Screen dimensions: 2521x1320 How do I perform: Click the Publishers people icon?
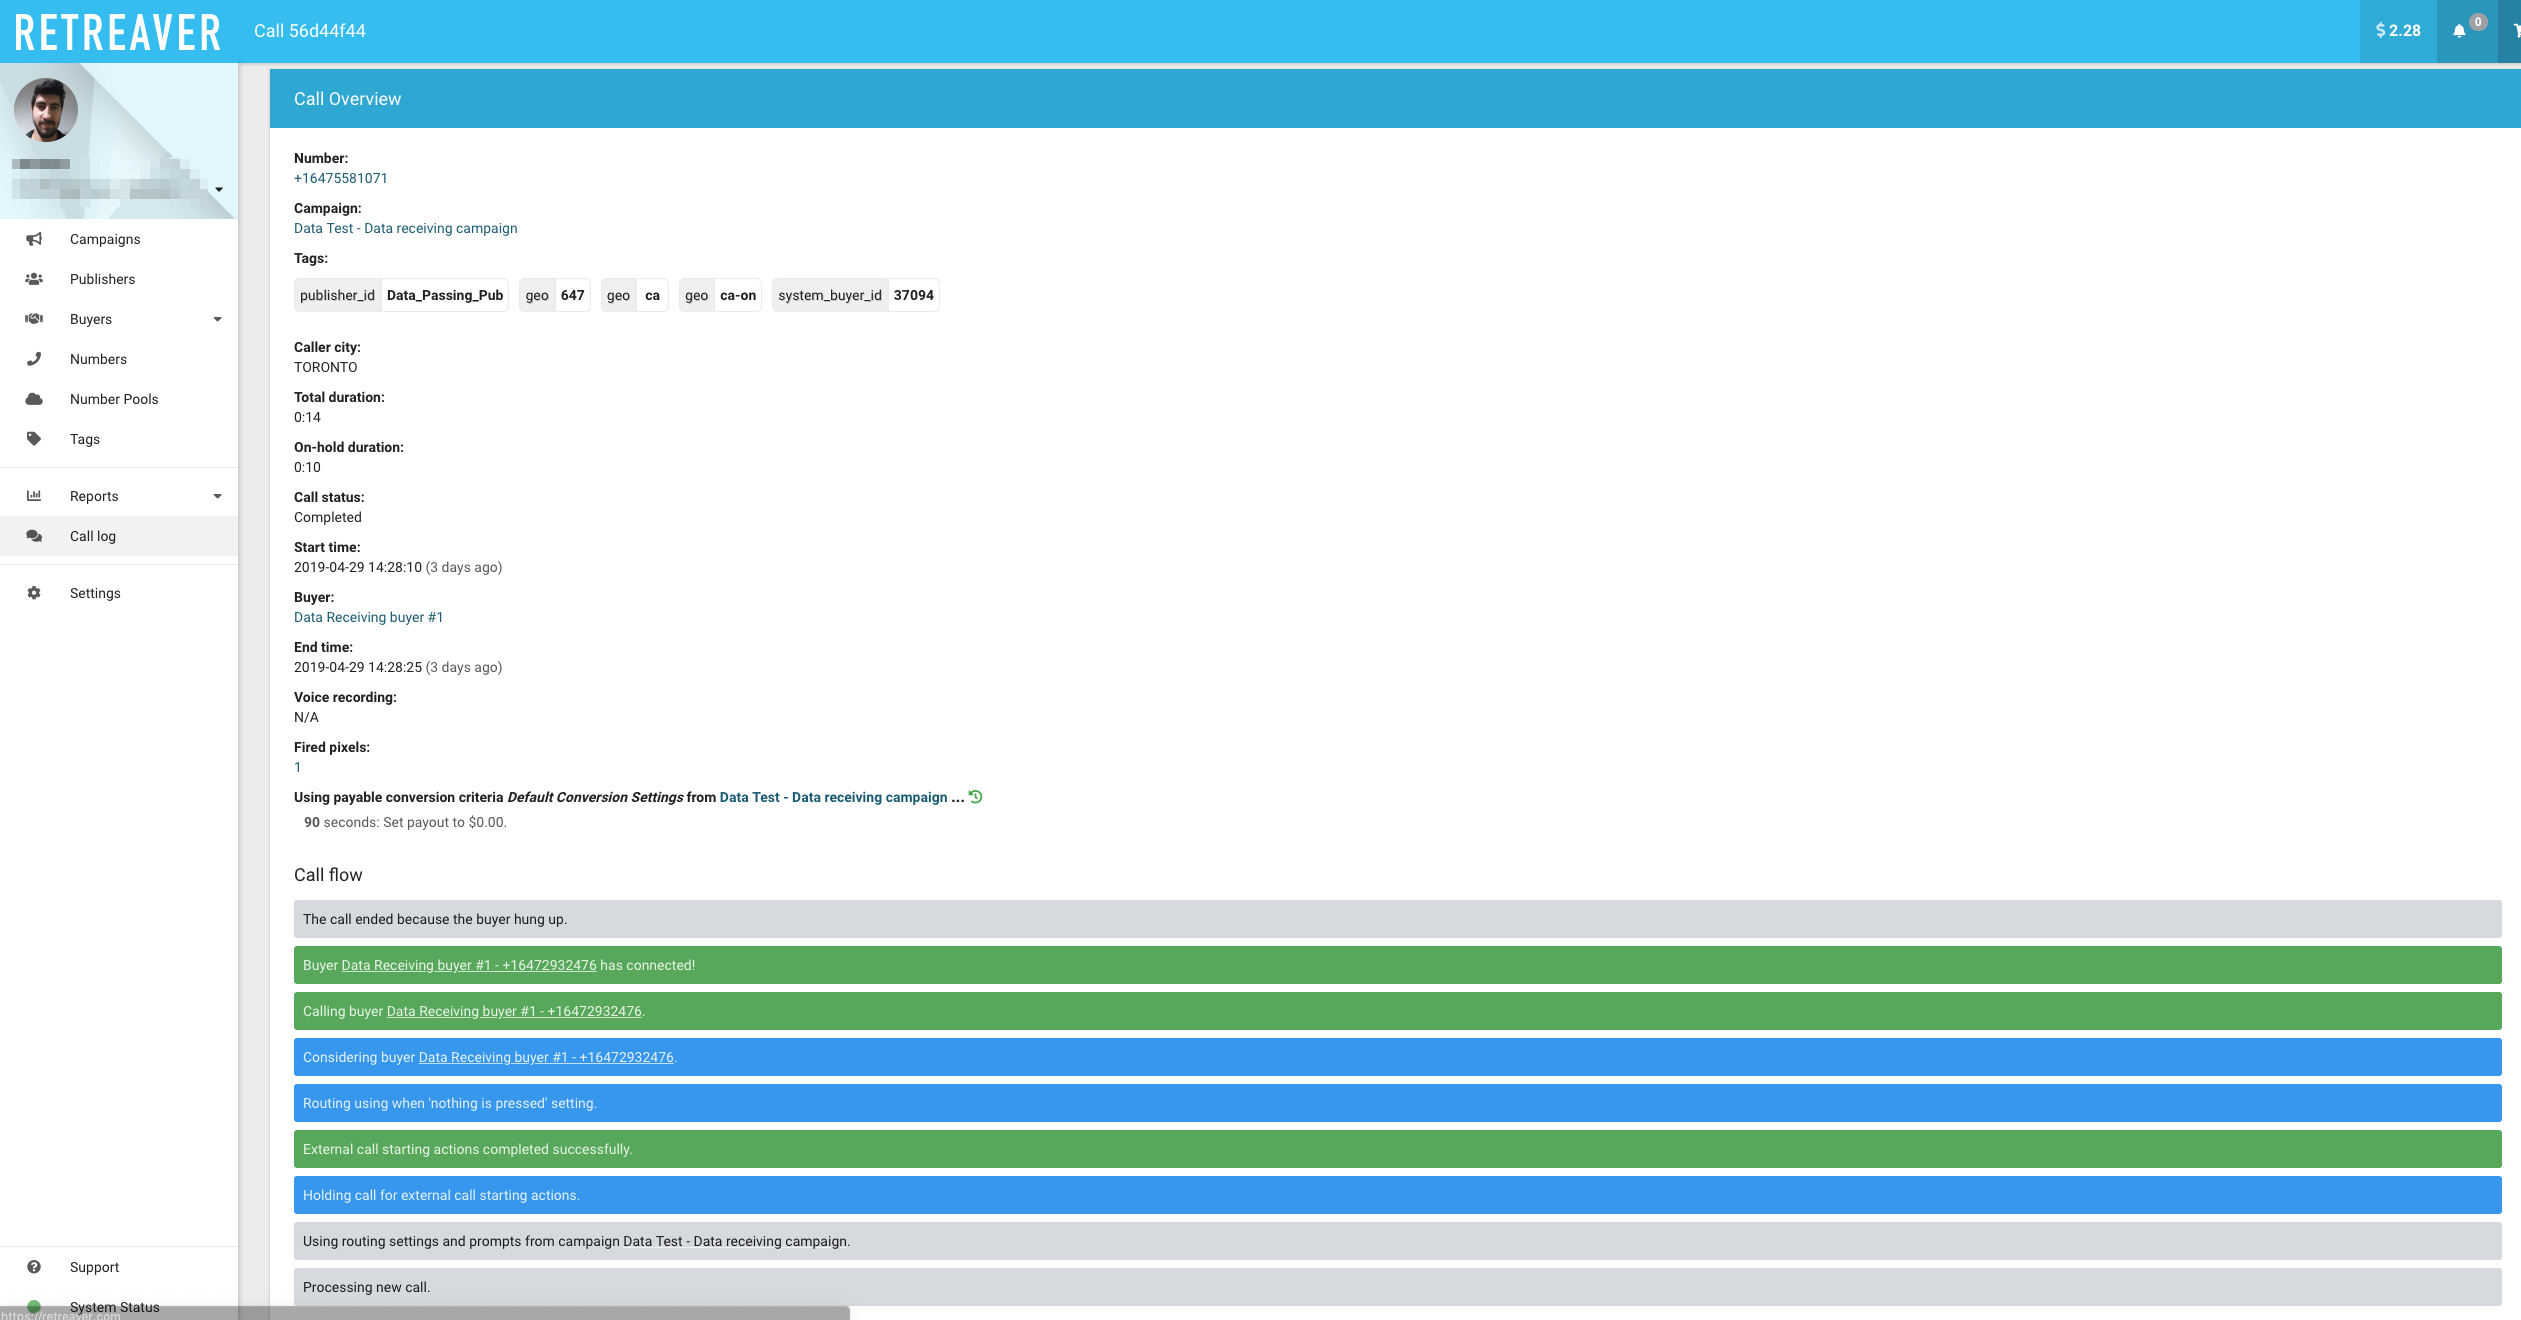pyautogui.click(x=34, y=279)
